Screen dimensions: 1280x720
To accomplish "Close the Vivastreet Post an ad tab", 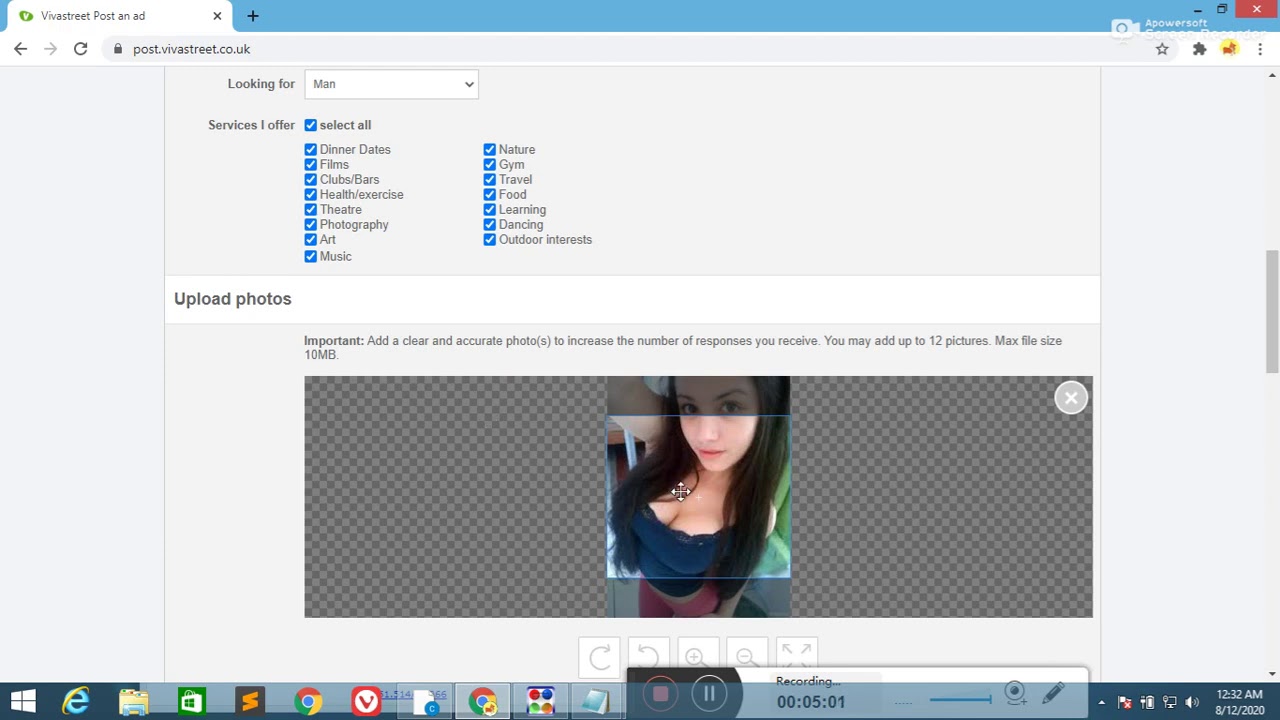I will coord(217,16).
